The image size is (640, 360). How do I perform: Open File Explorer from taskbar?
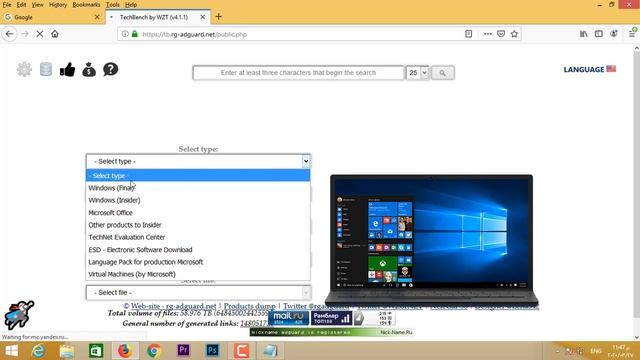(67, 351)
